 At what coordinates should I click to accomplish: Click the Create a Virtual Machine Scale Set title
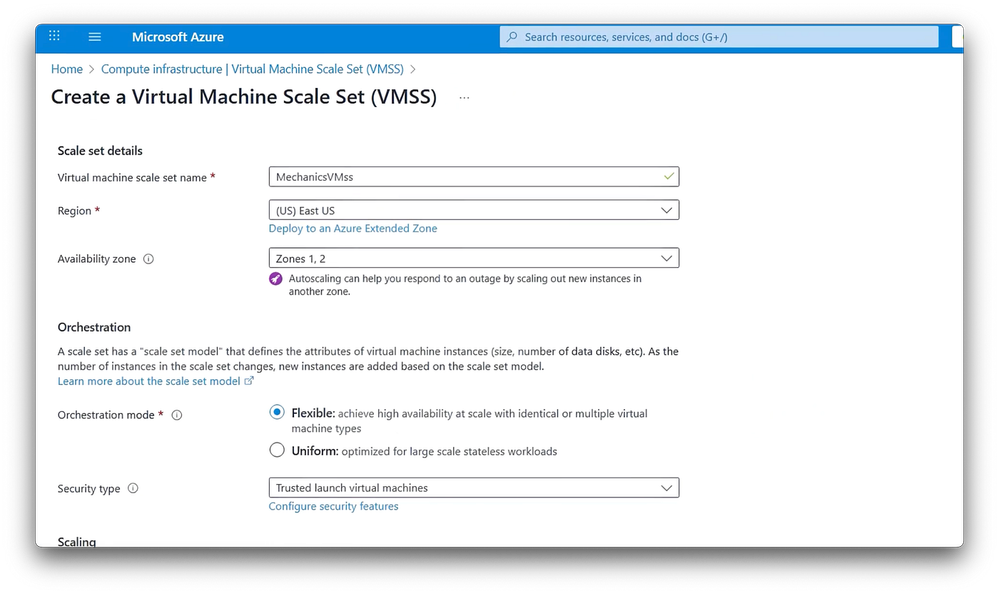[244, 97]
